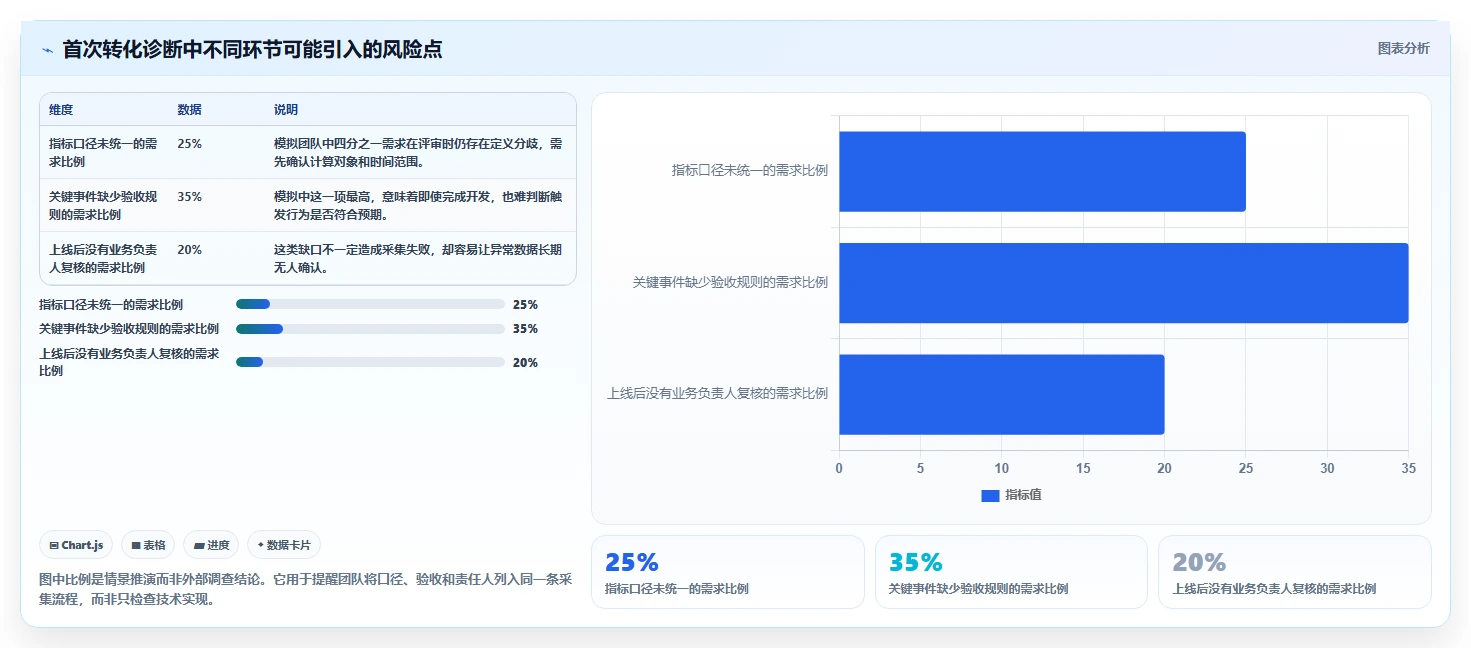Image resolution: width=1471 pixels, height=648 pixels.
Task: Select the 进度 tag chip
Action: tap(211, 545)
